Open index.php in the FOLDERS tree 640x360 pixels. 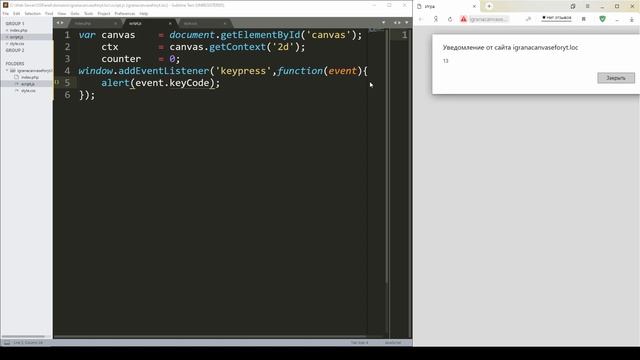click(30, 77)
